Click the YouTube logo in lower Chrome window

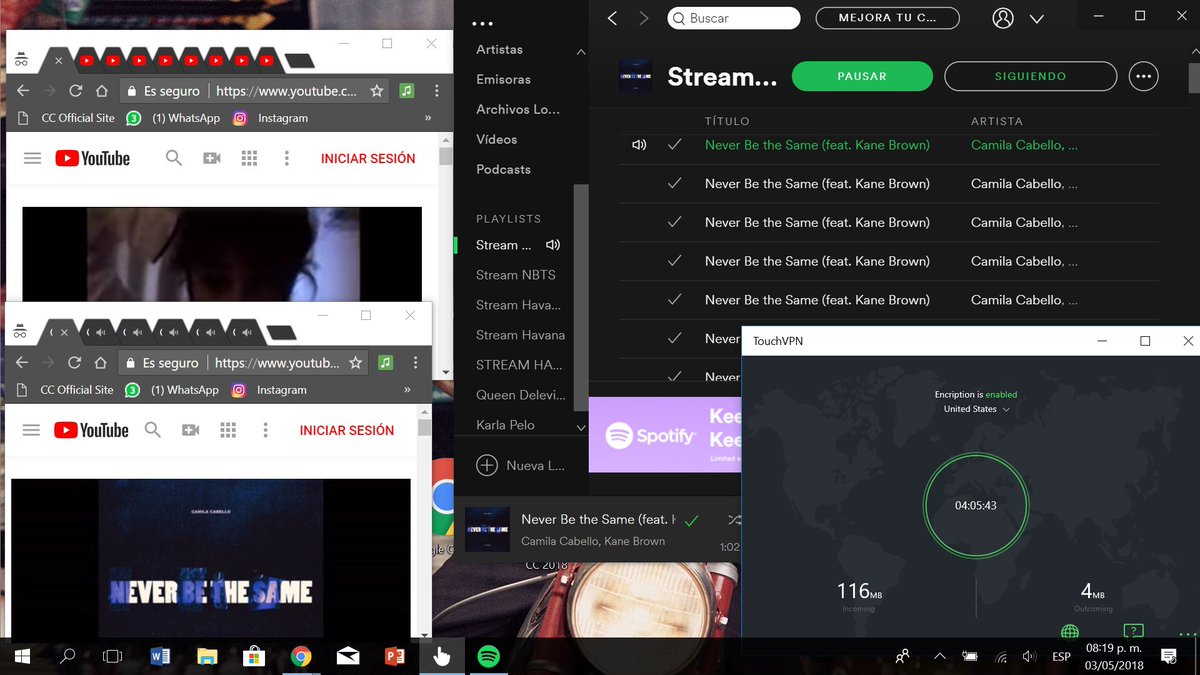(91, 430)
